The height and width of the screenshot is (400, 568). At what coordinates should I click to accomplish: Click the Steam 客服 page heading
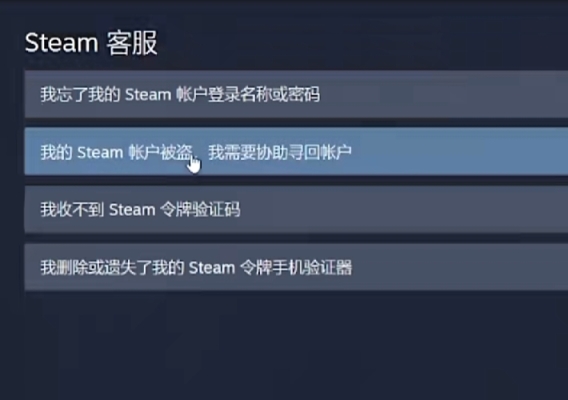click(91, 43)
